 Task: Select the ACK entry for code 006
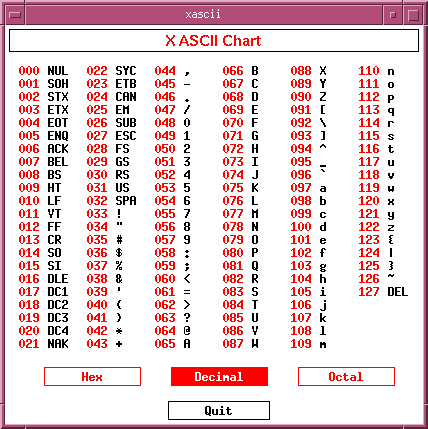(58, 149)
